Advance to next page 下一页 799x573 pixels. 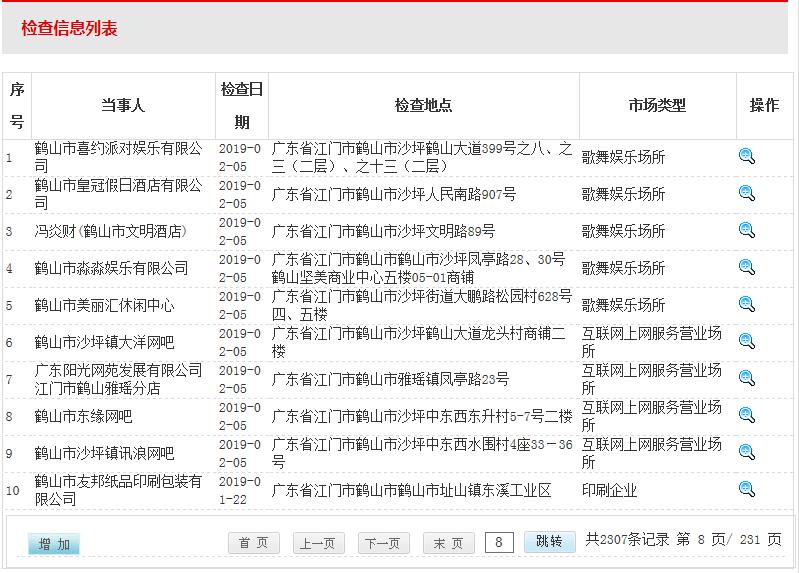point(383,543)
